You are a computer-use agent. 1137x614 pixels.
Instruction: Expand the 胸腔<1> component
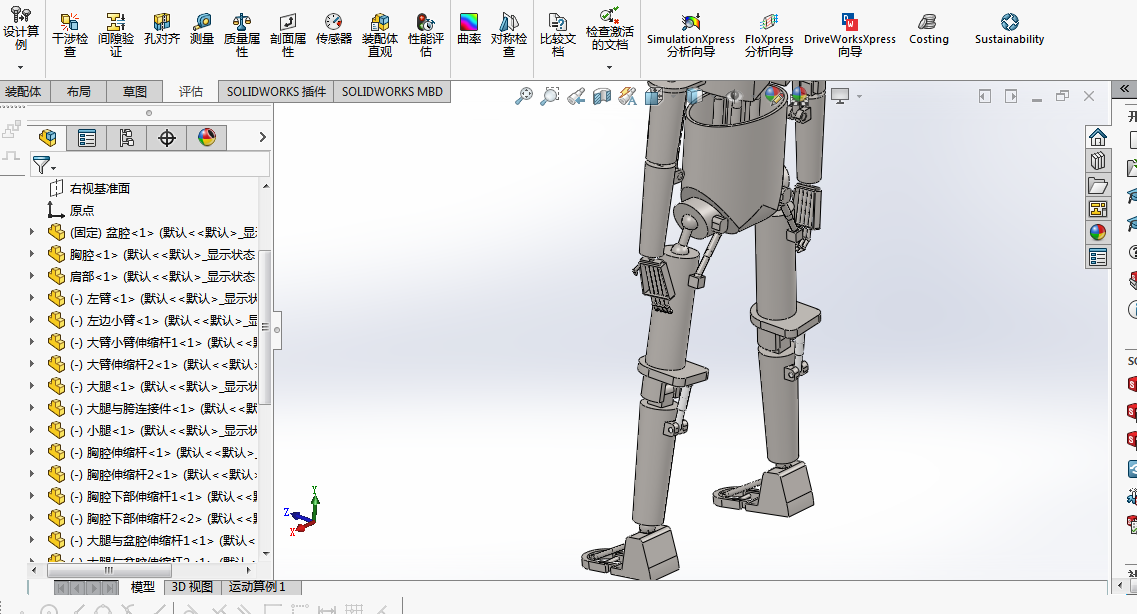[32, 254]
